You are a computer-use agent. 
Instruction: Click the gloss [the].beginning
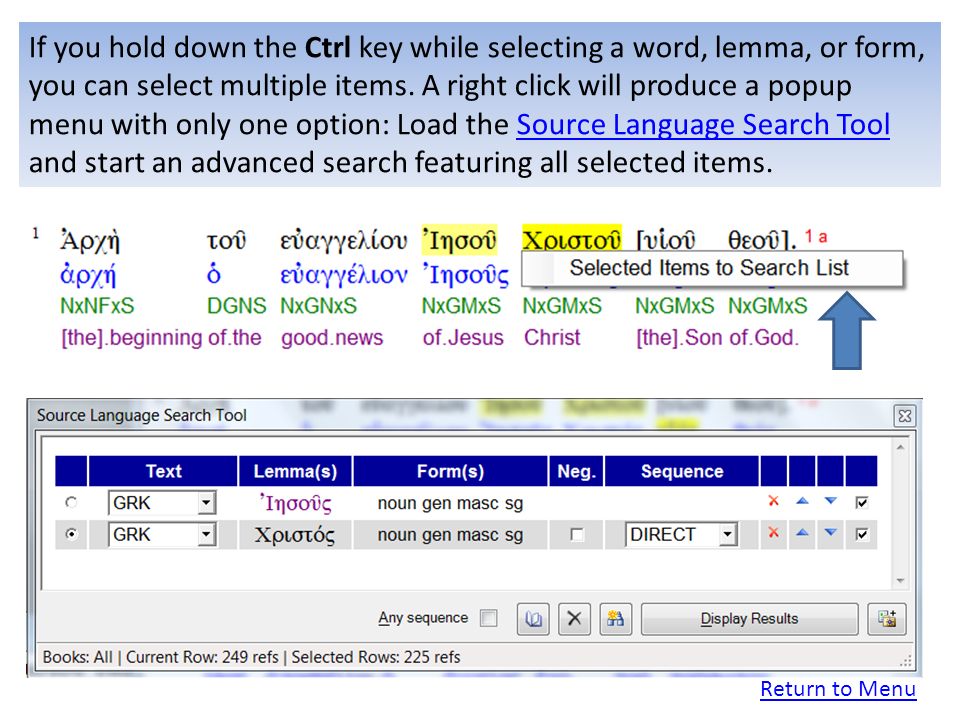point(131,338)
